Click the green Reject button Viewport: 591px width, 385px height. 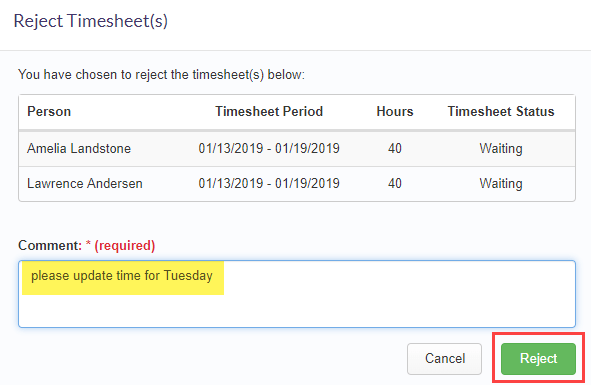point(538,358)
